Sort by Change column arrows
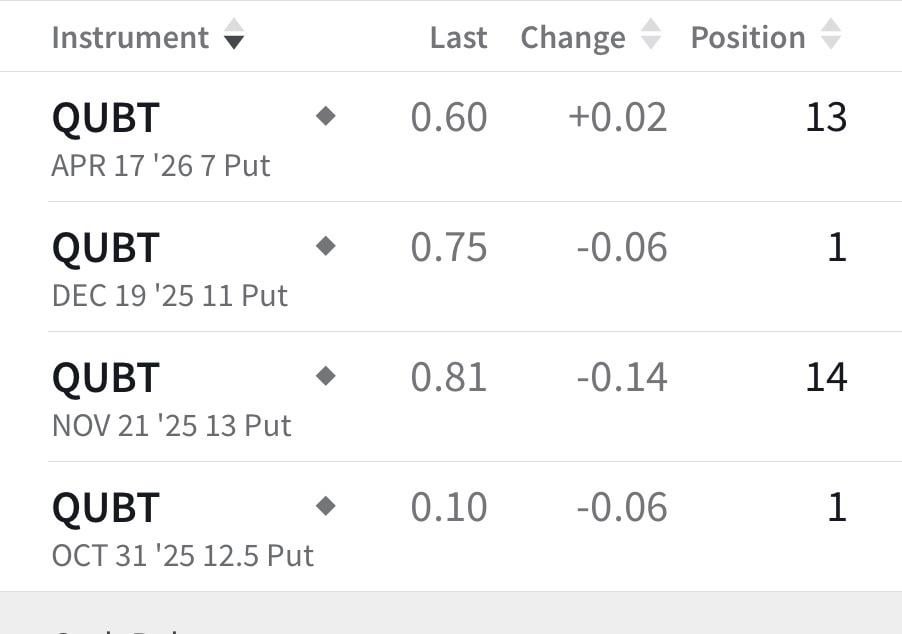The width and height of the screenshot is (902, 634). [650, 35]
